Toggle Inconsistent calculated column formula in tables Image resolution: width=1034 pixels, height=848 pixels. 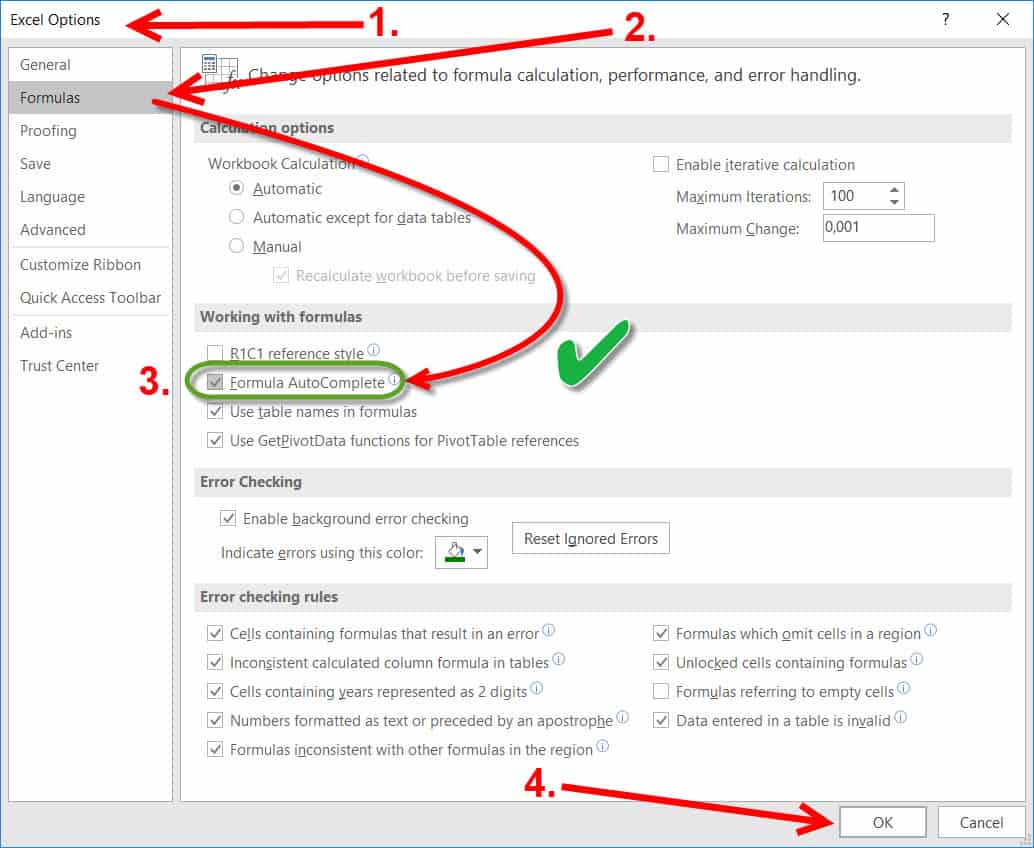215,662
